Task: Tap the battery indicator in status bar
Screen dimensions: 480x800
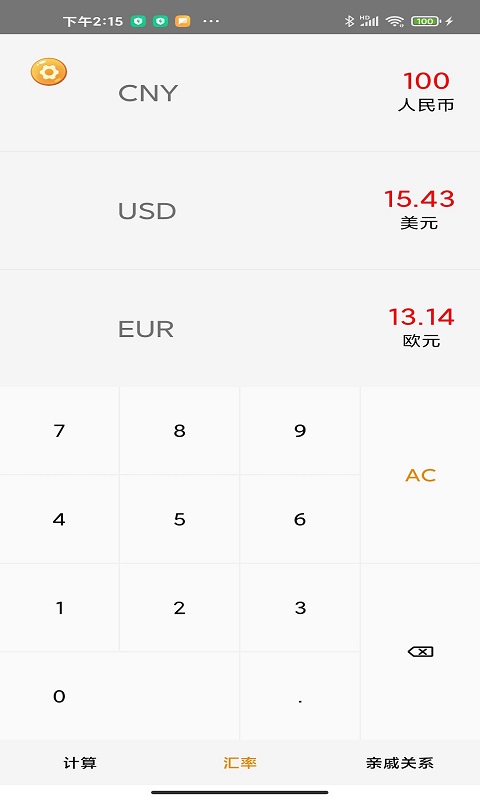Action: tap(426, 21)
